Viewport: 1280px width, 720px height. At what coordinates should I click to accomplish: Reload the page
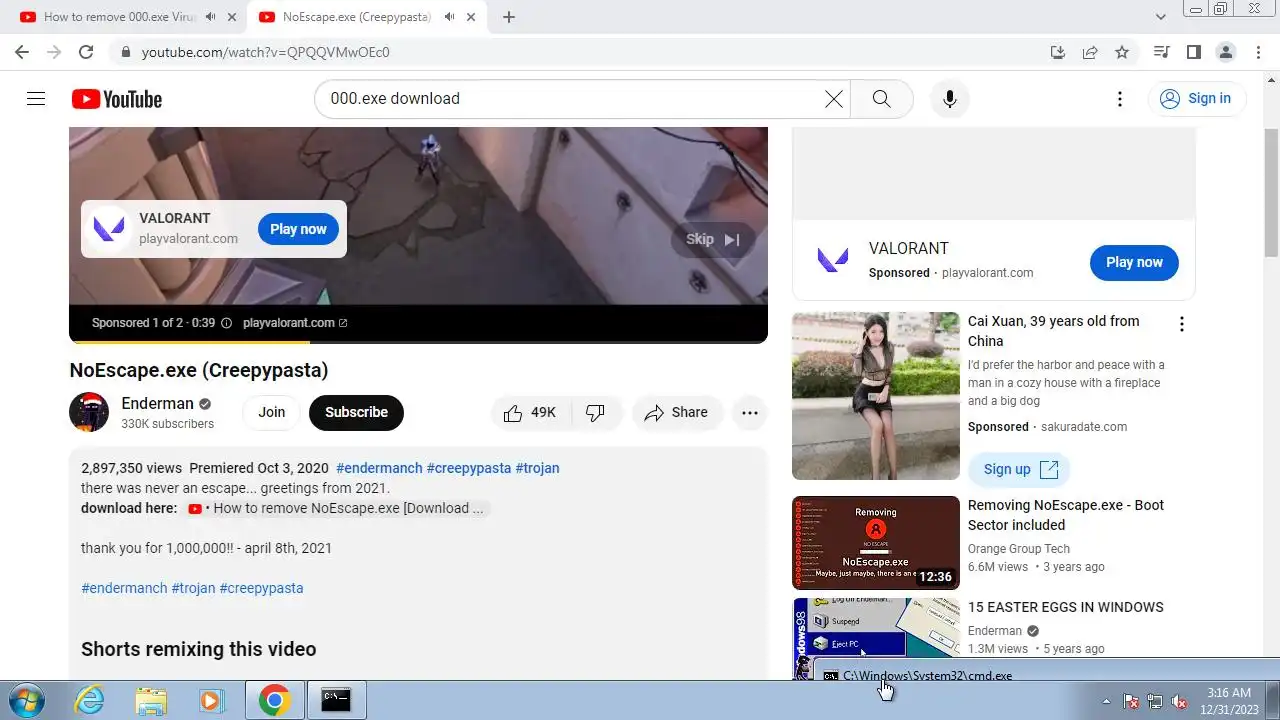point(86,52)
